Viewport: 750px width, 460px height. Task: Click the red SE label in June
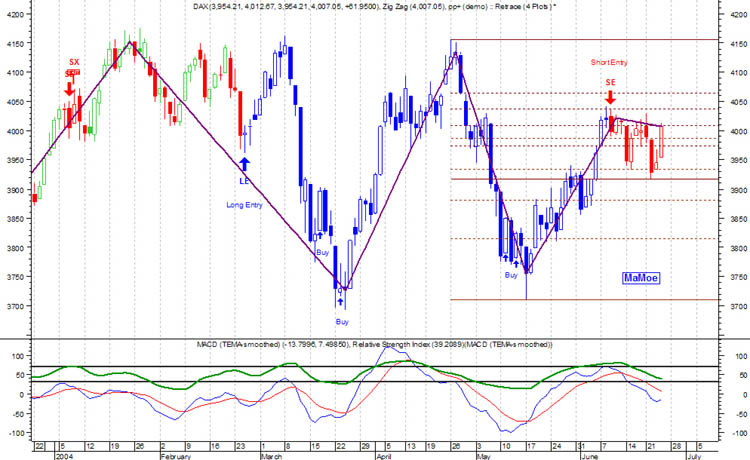[x=610, y=82]
